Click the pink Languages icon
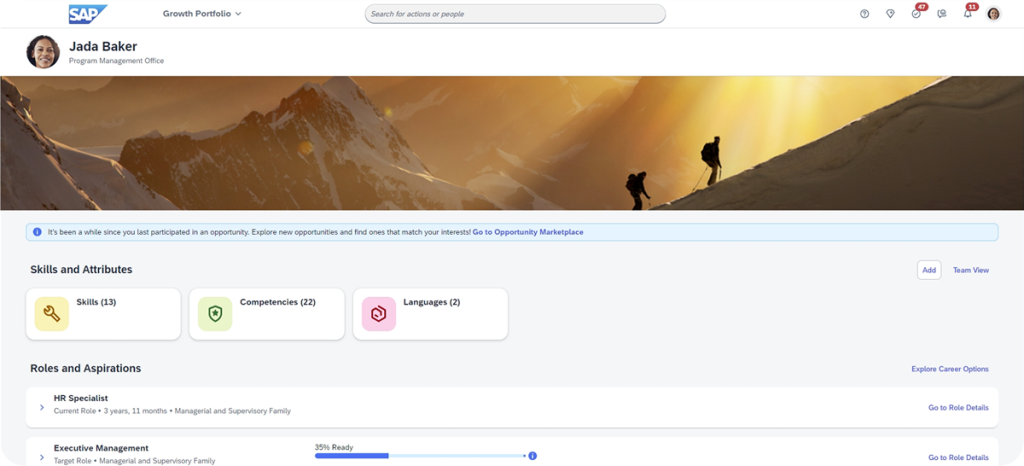1024x466 pixels. click(x=379, y=314)
